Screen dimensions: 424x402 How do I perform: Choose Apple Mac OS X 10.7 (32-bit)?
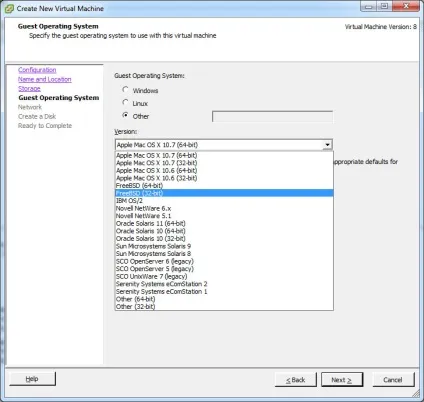tap(224, 163)
